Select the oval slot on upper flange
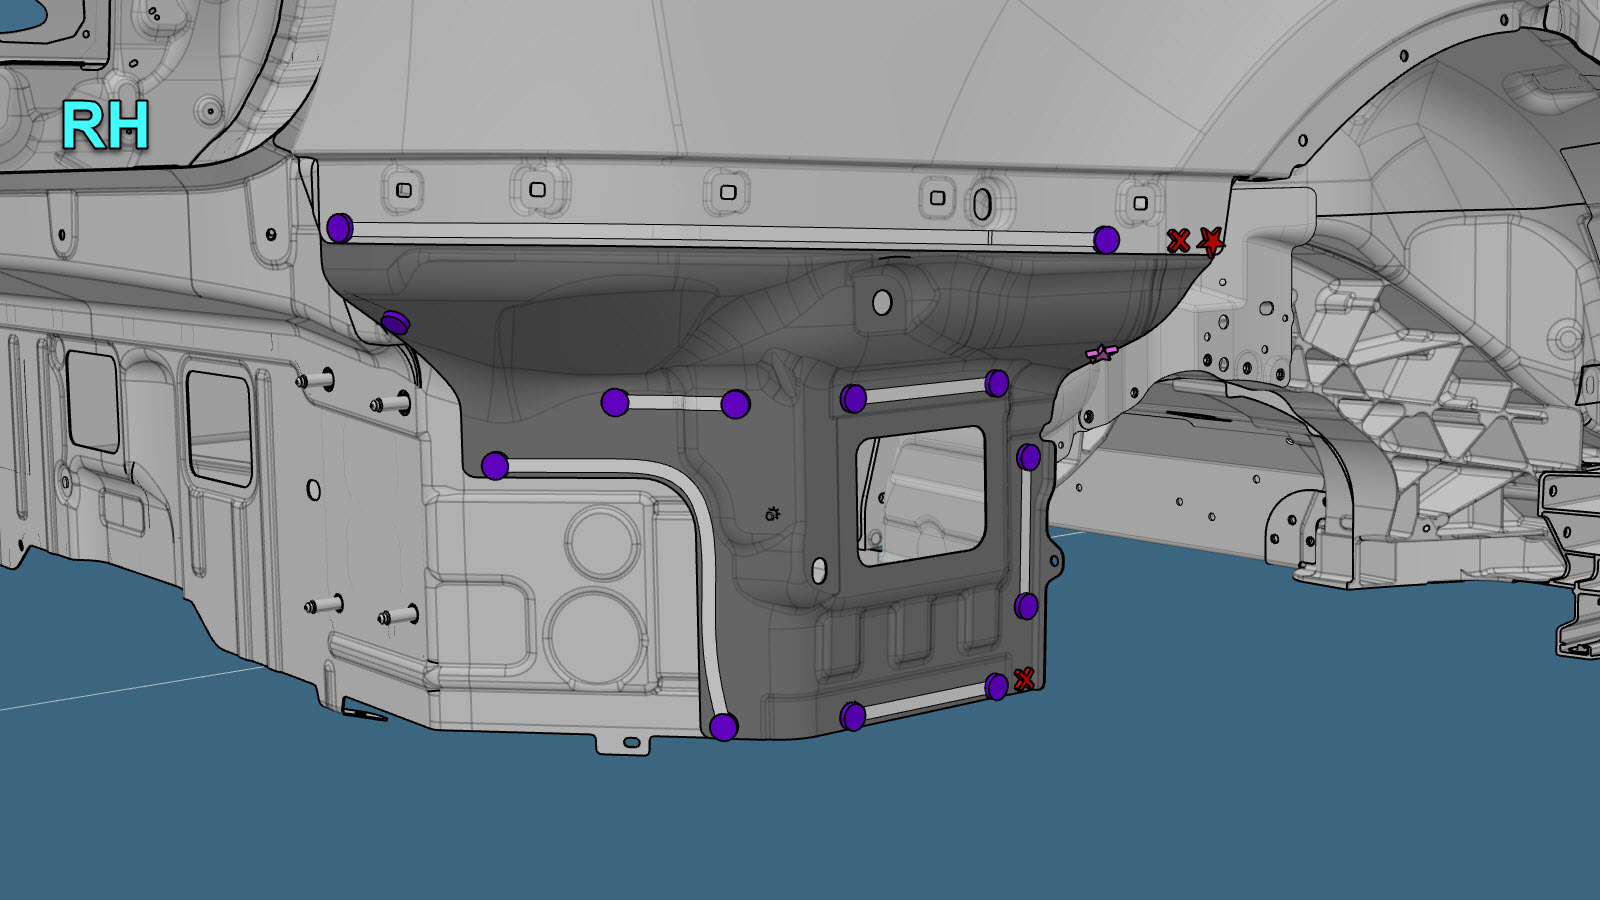This screenshot has height=900, width=1600. pos(982,204)
